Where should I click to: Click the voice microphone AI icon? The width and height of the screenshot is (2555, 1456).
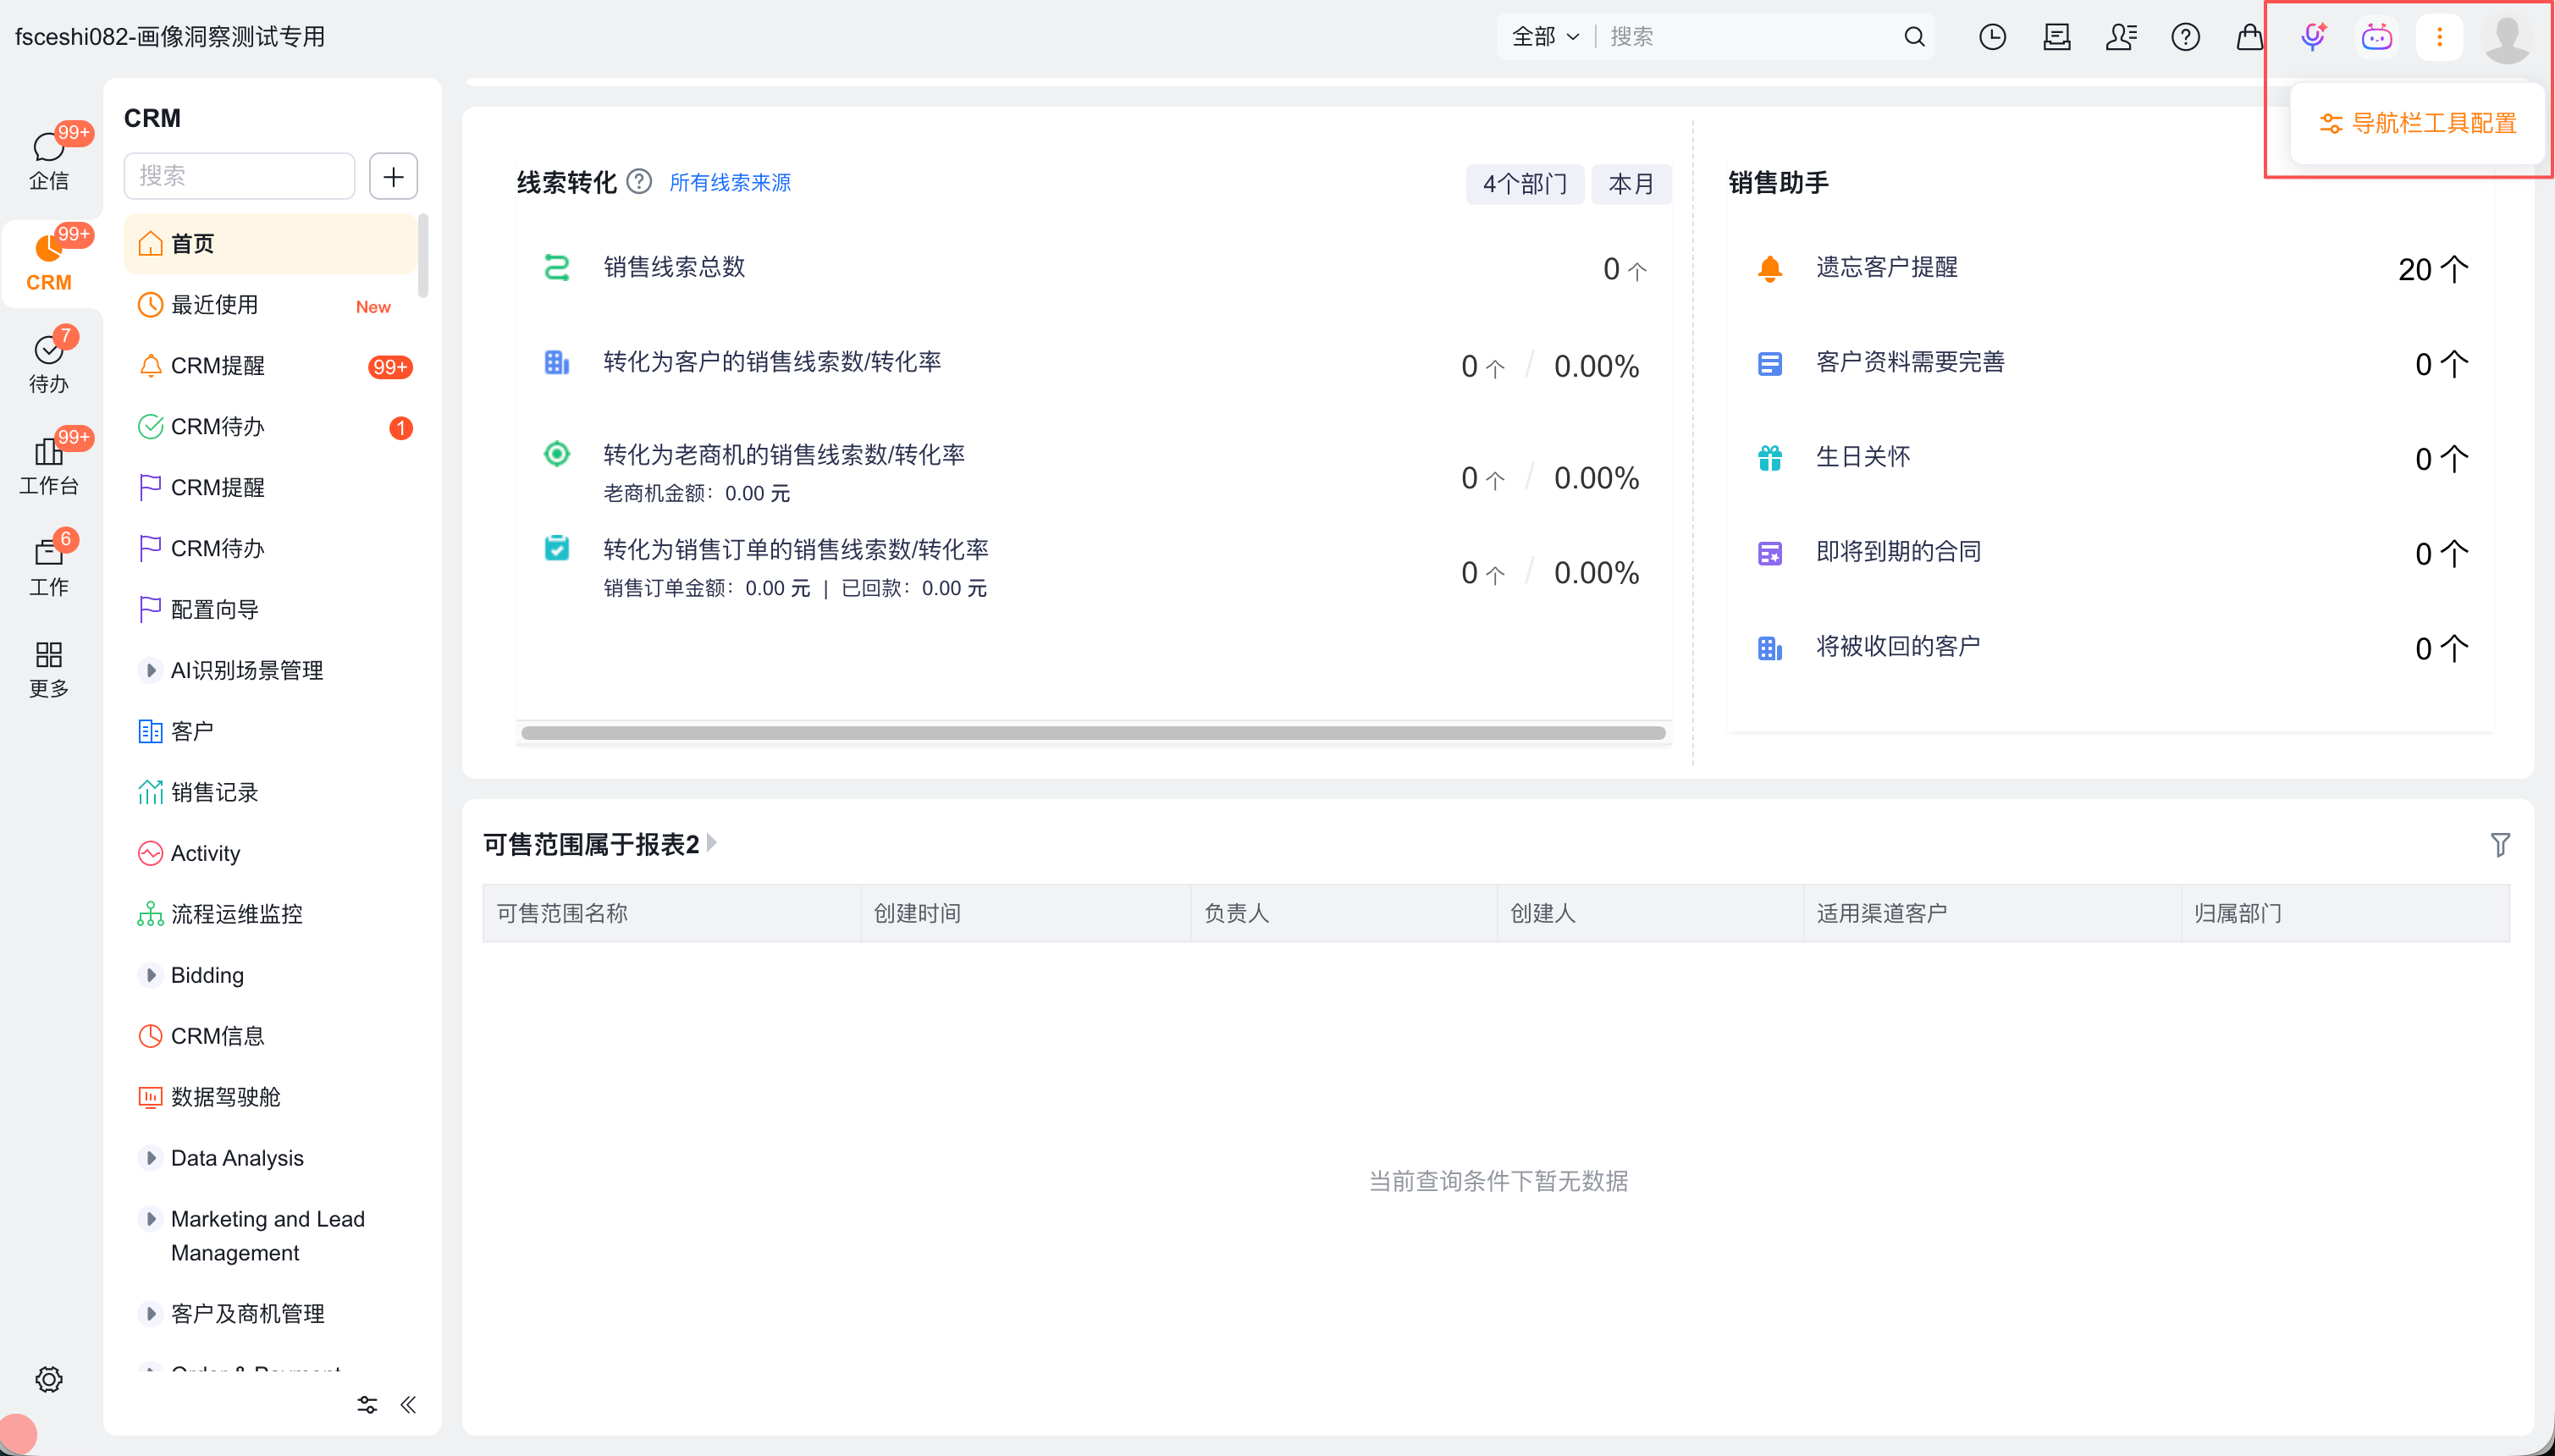pos(2312,37)
